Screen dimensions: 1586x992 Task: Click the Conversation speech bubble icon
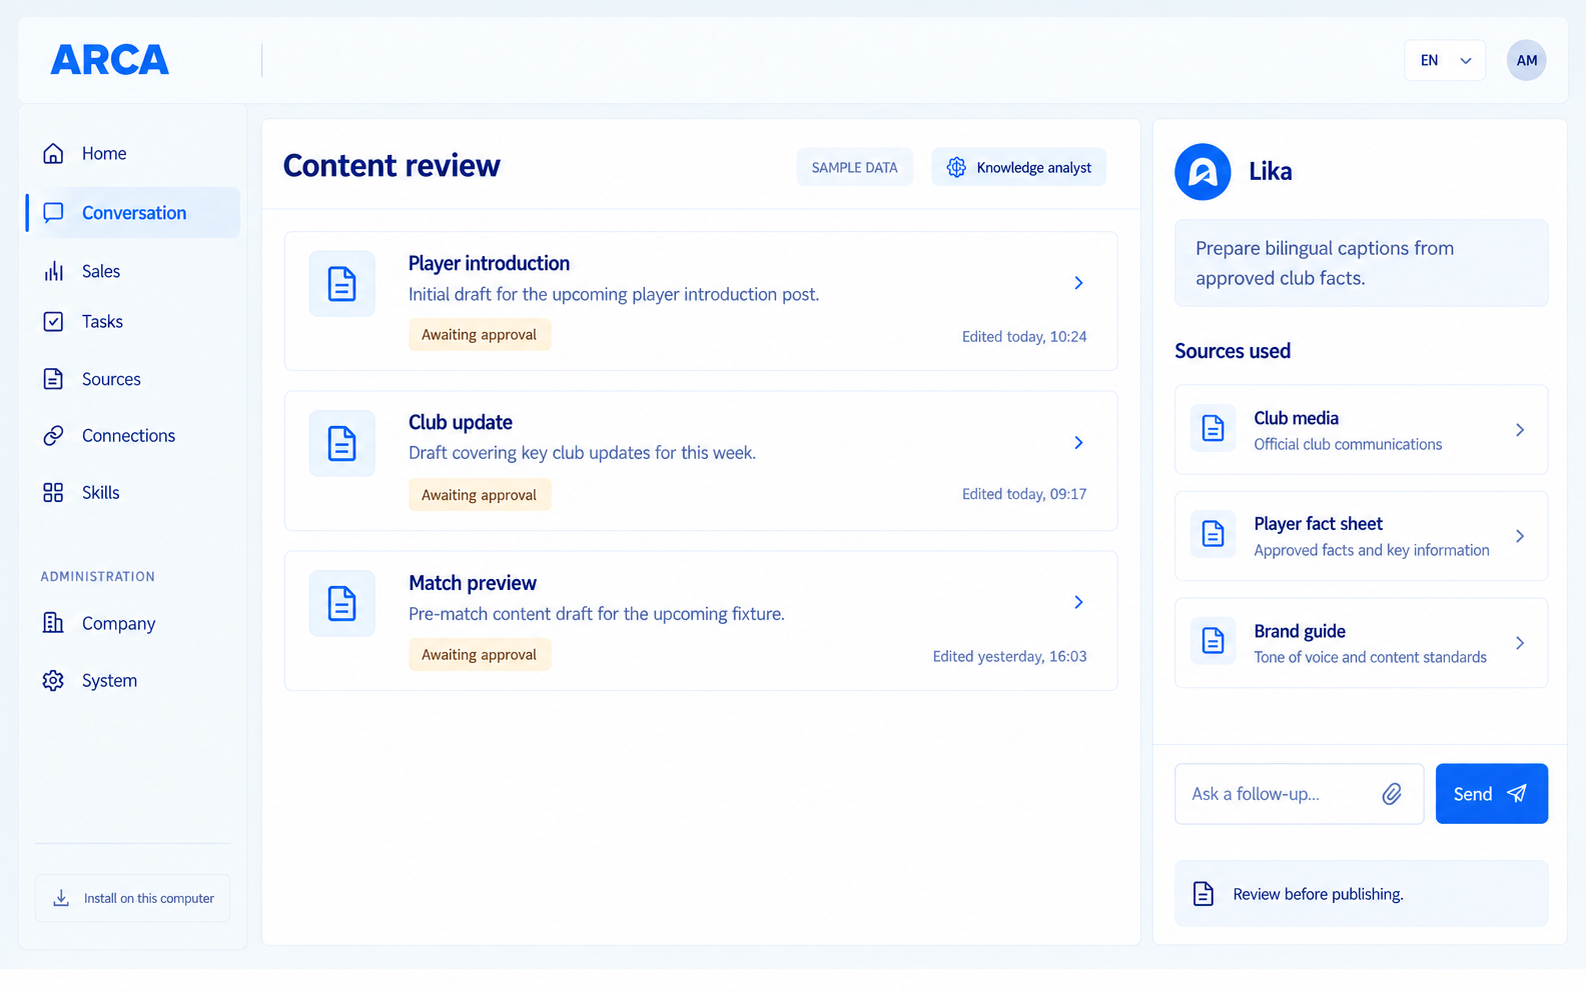click(x=53, y=212)
